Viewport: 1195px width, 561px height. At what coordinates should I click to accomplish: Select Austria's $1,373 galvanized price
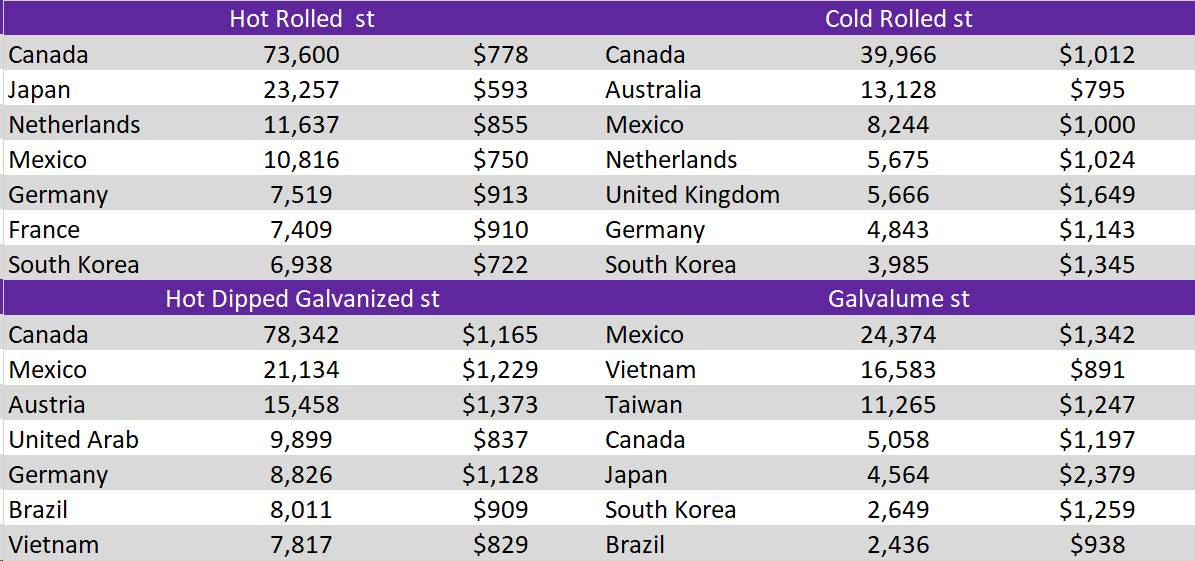coord(500,405)
